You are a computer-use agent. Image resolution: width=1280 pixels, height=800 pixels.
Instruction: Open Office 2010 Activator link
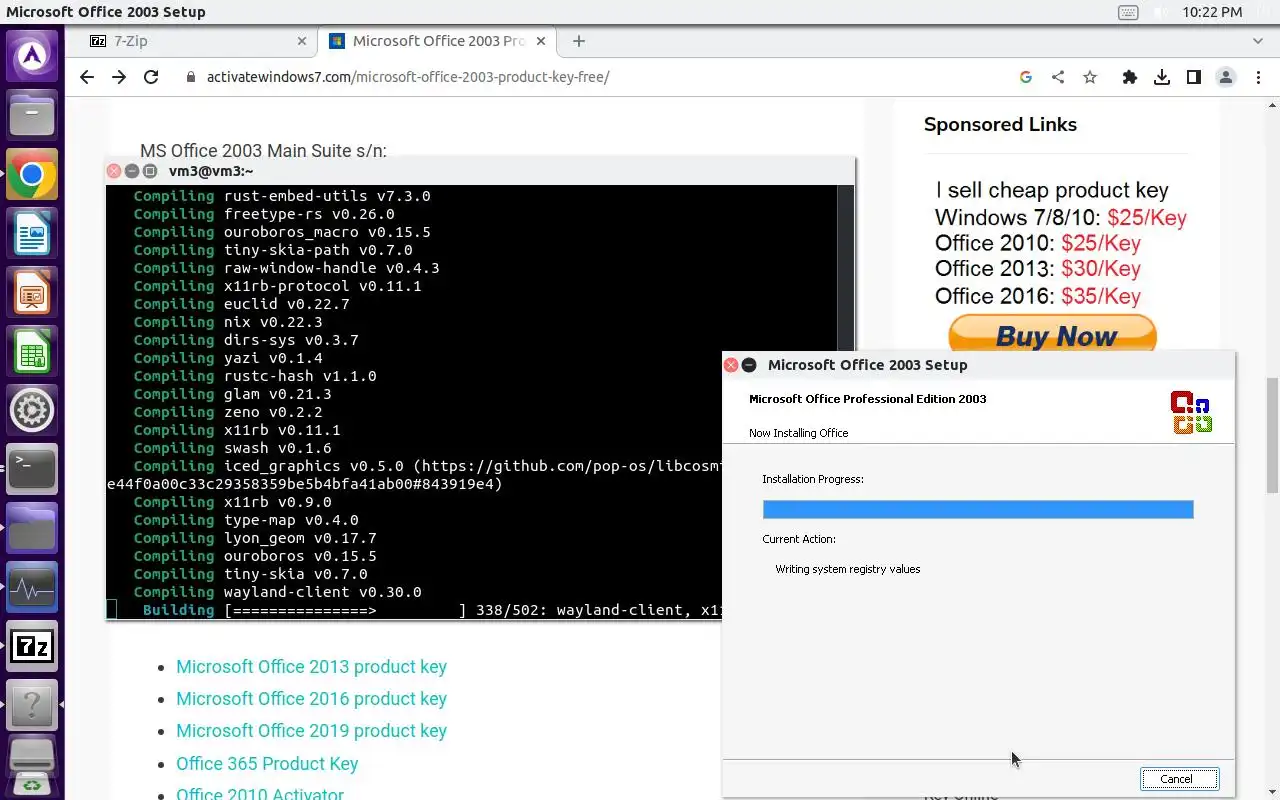pyautogui.click(x=260, y=794)
